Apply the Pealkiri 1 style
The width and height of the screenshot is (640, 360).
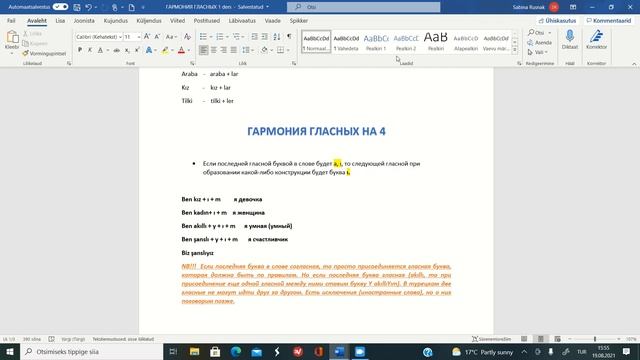tap(376, 42)
